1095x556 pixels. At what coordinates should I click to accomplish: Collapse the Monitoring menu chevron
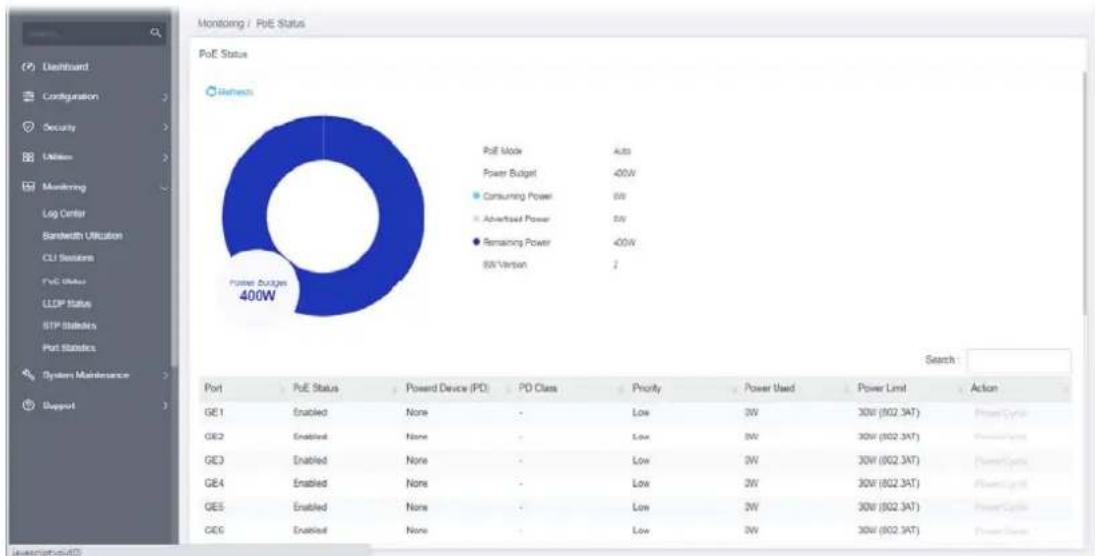pyautogui.click(x=165, y=187)
